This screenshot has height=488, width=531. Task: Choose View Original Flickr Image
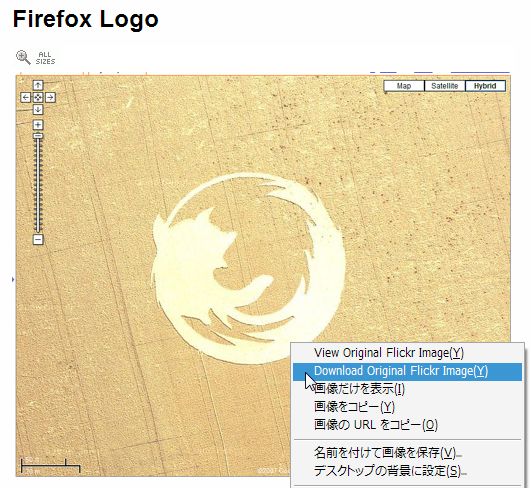tap(407, 353)
